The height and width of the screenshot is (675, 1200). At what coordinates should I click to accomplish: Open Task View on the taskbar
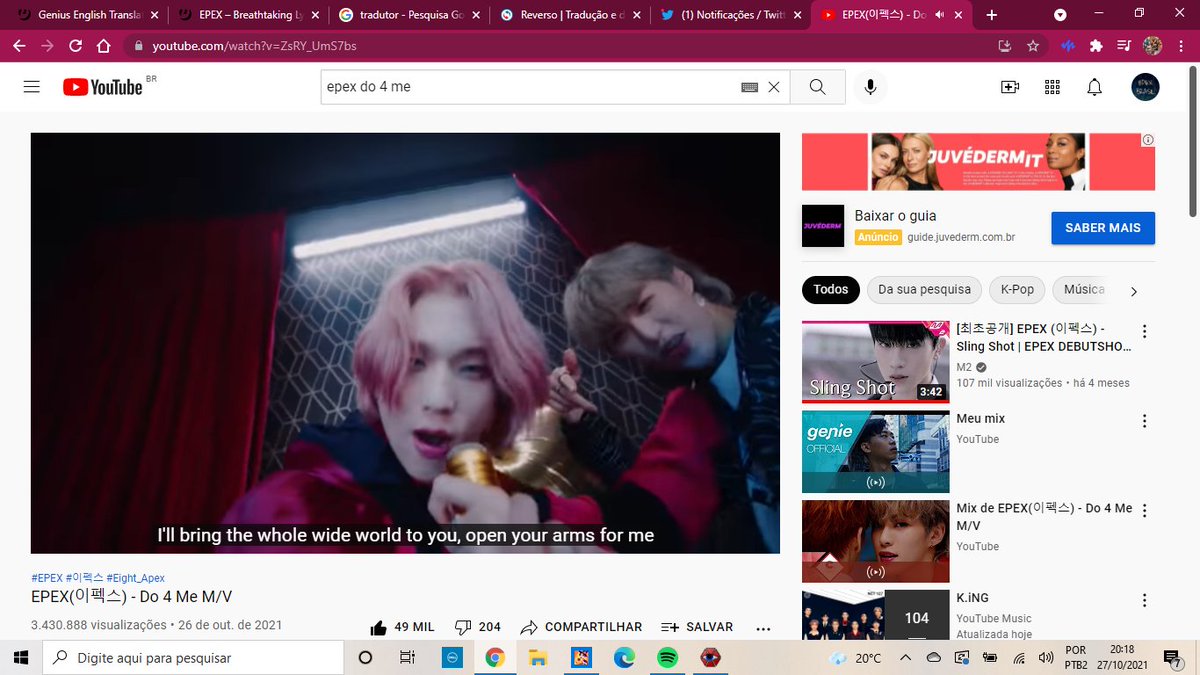pos(407,658)
